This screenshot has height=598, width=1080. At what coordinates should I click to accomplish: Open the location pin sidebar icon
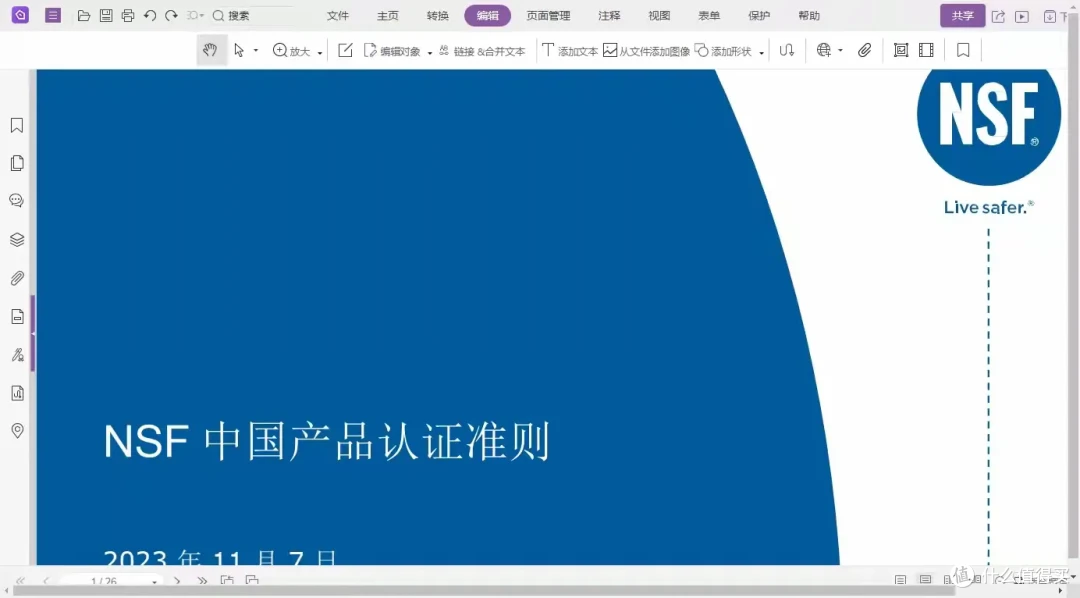click(x=17, y=431)
